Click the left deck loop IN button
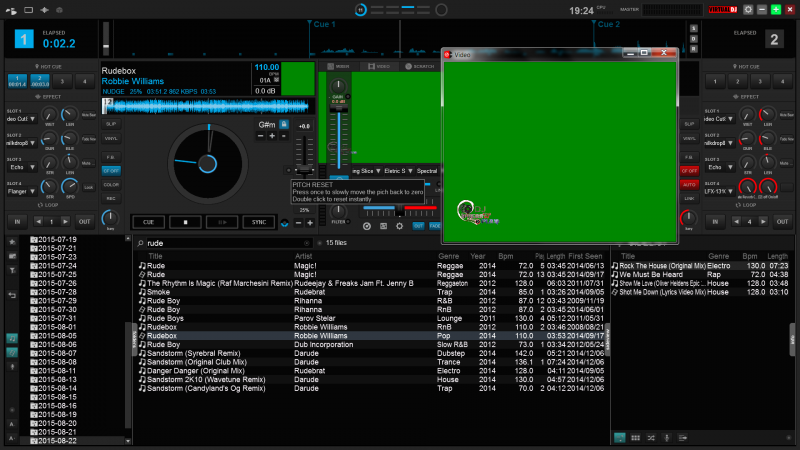 click(16, 220)
